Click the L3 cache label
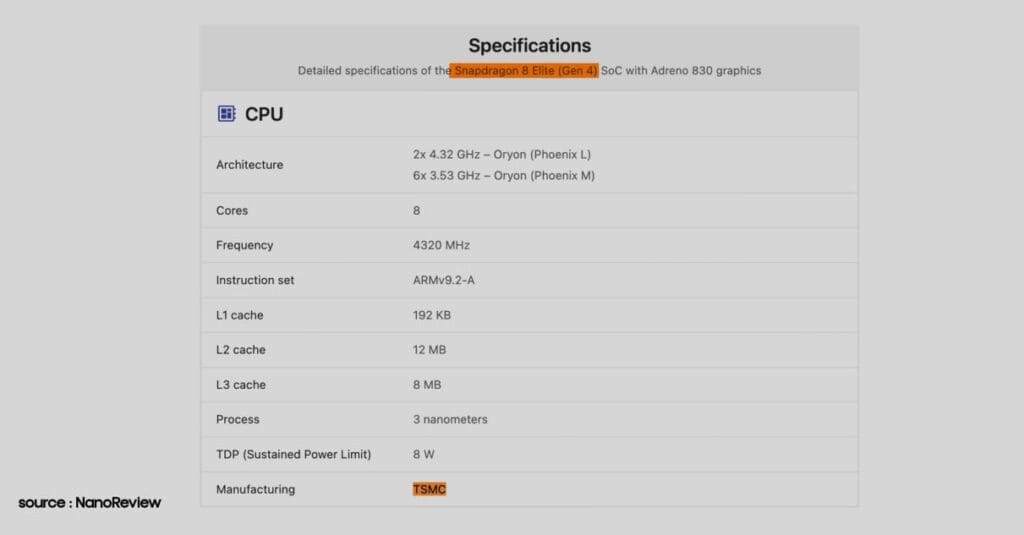1024x535 pixels. pyautogui.click(x=240, y=385)
